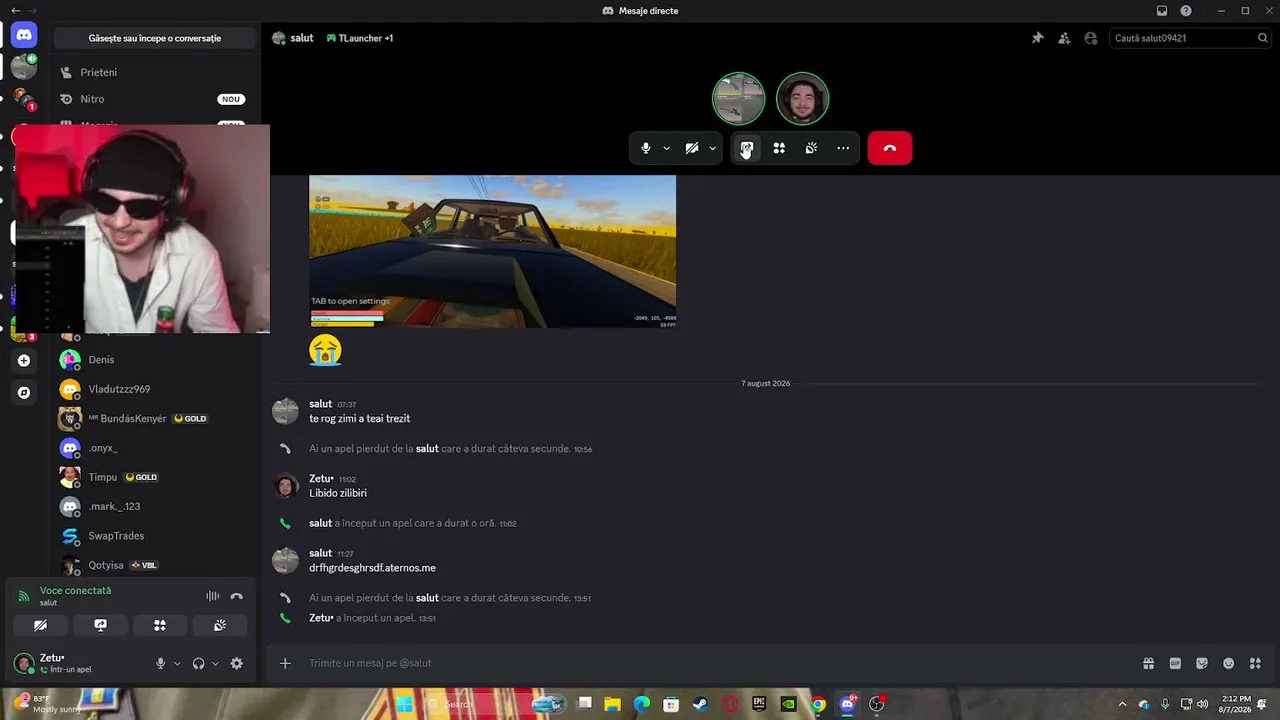Open Discord help
Screen dimensions: 1280x720
tap(1186, 11)
